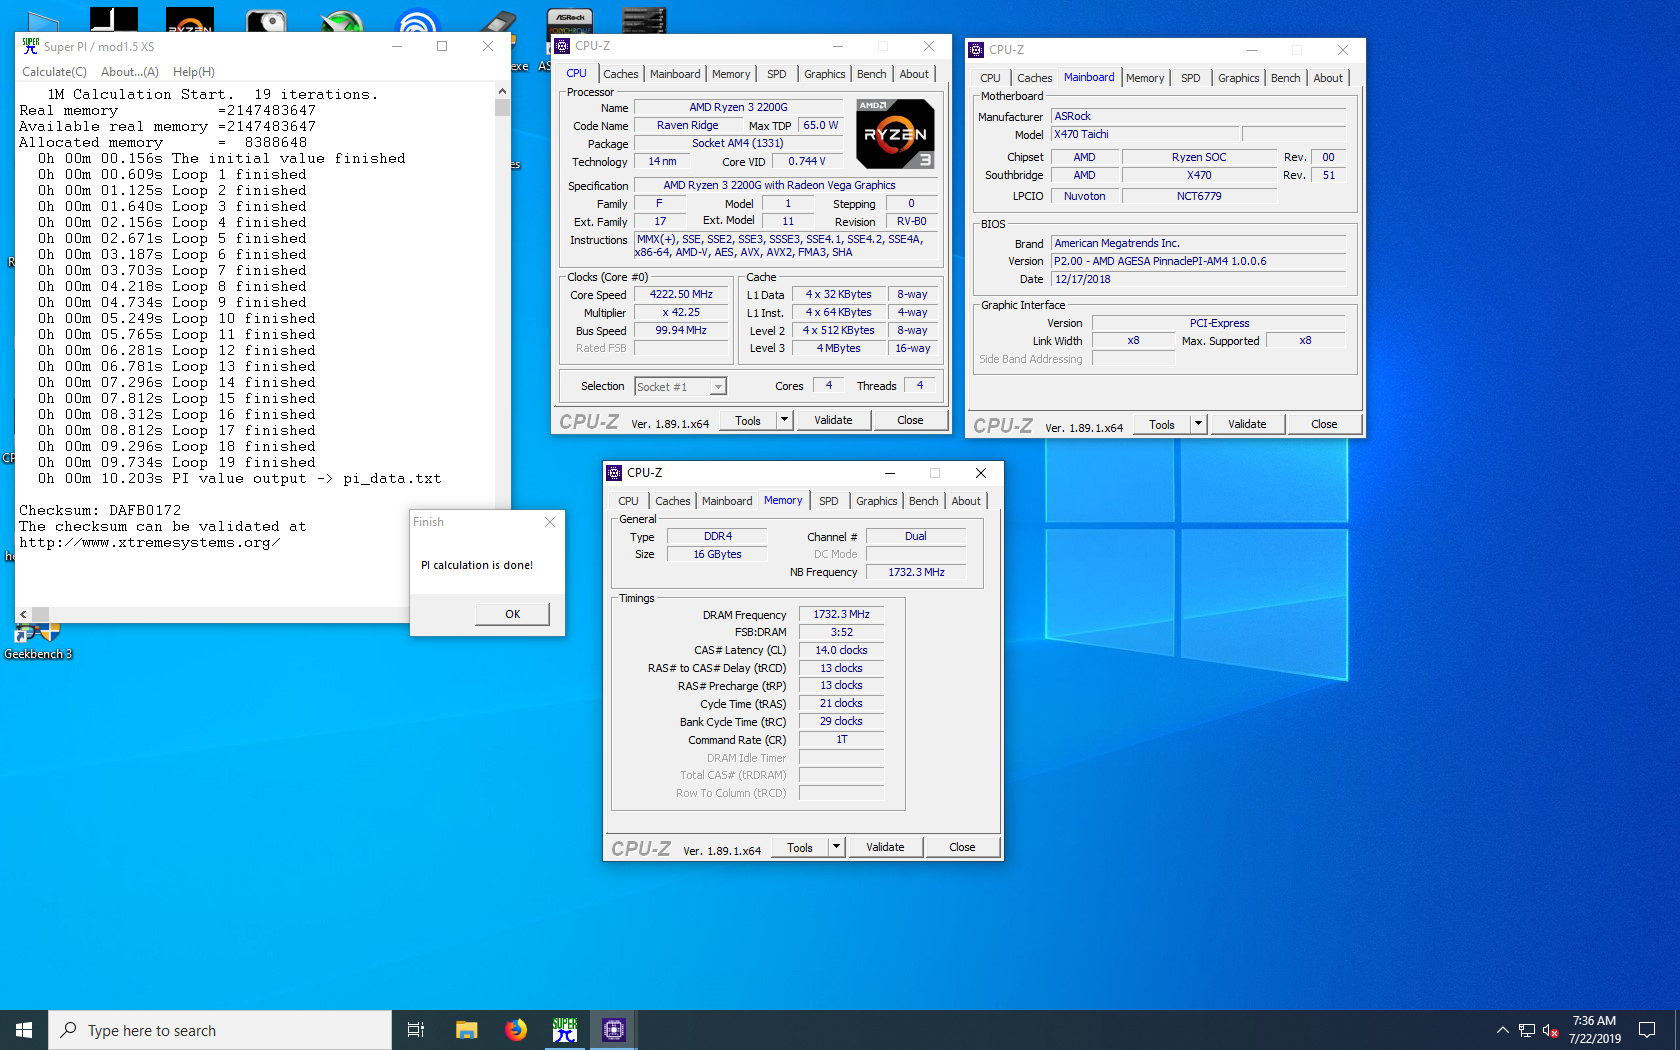Click the Core Speed value 4222.50 MHz
This screenshot has height=1050, width=1680.
tap(681, 295)
